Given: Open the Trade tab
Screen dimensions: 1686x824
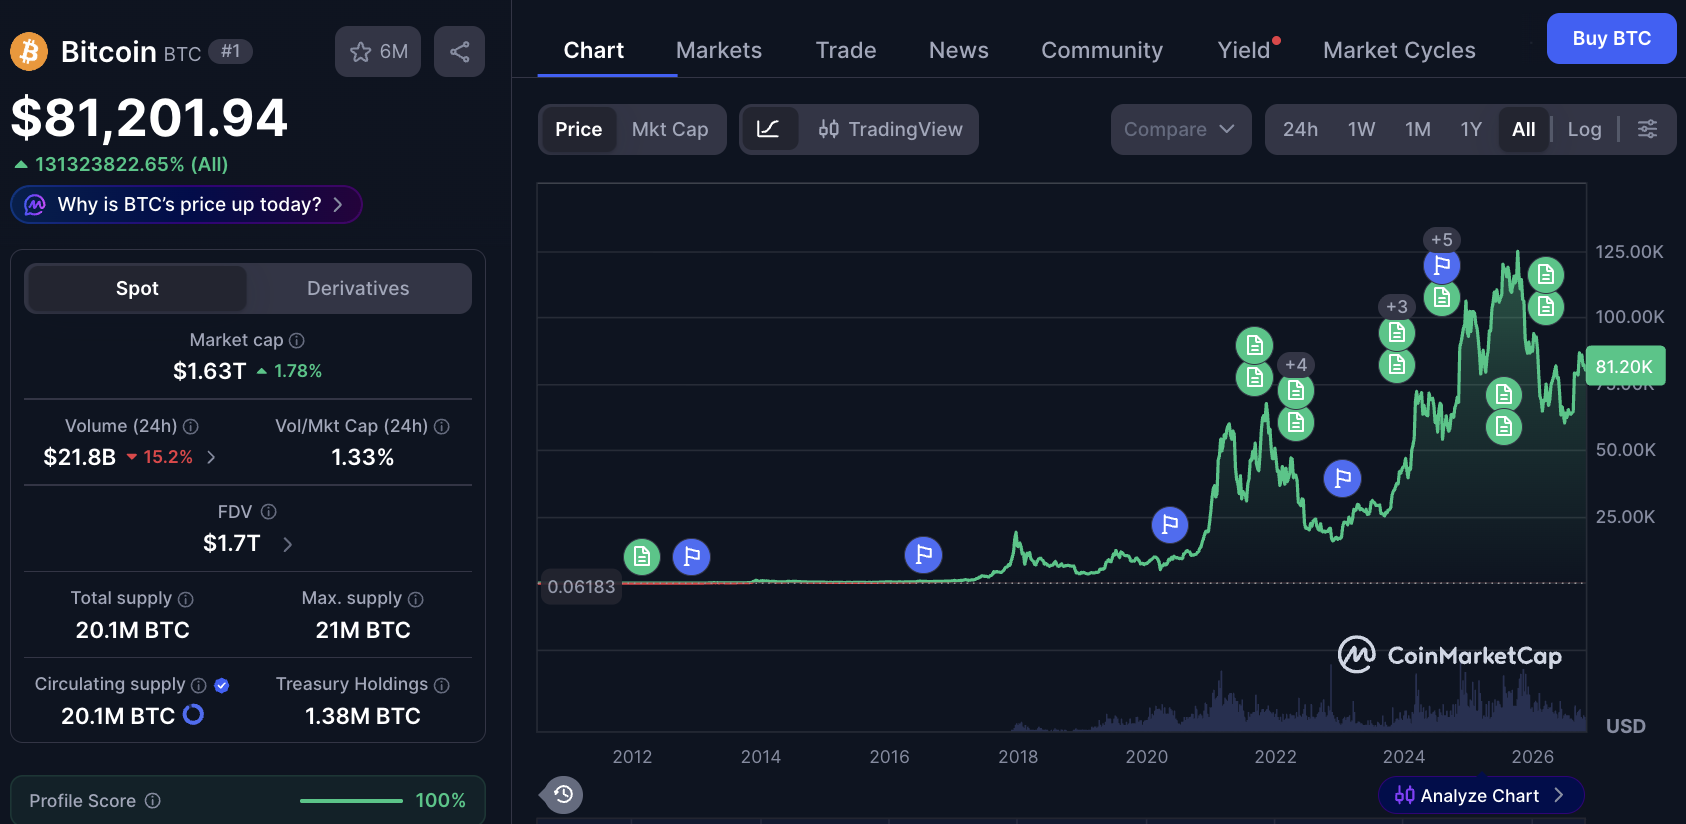Looking at the screenshot, I should click(846, 50).
